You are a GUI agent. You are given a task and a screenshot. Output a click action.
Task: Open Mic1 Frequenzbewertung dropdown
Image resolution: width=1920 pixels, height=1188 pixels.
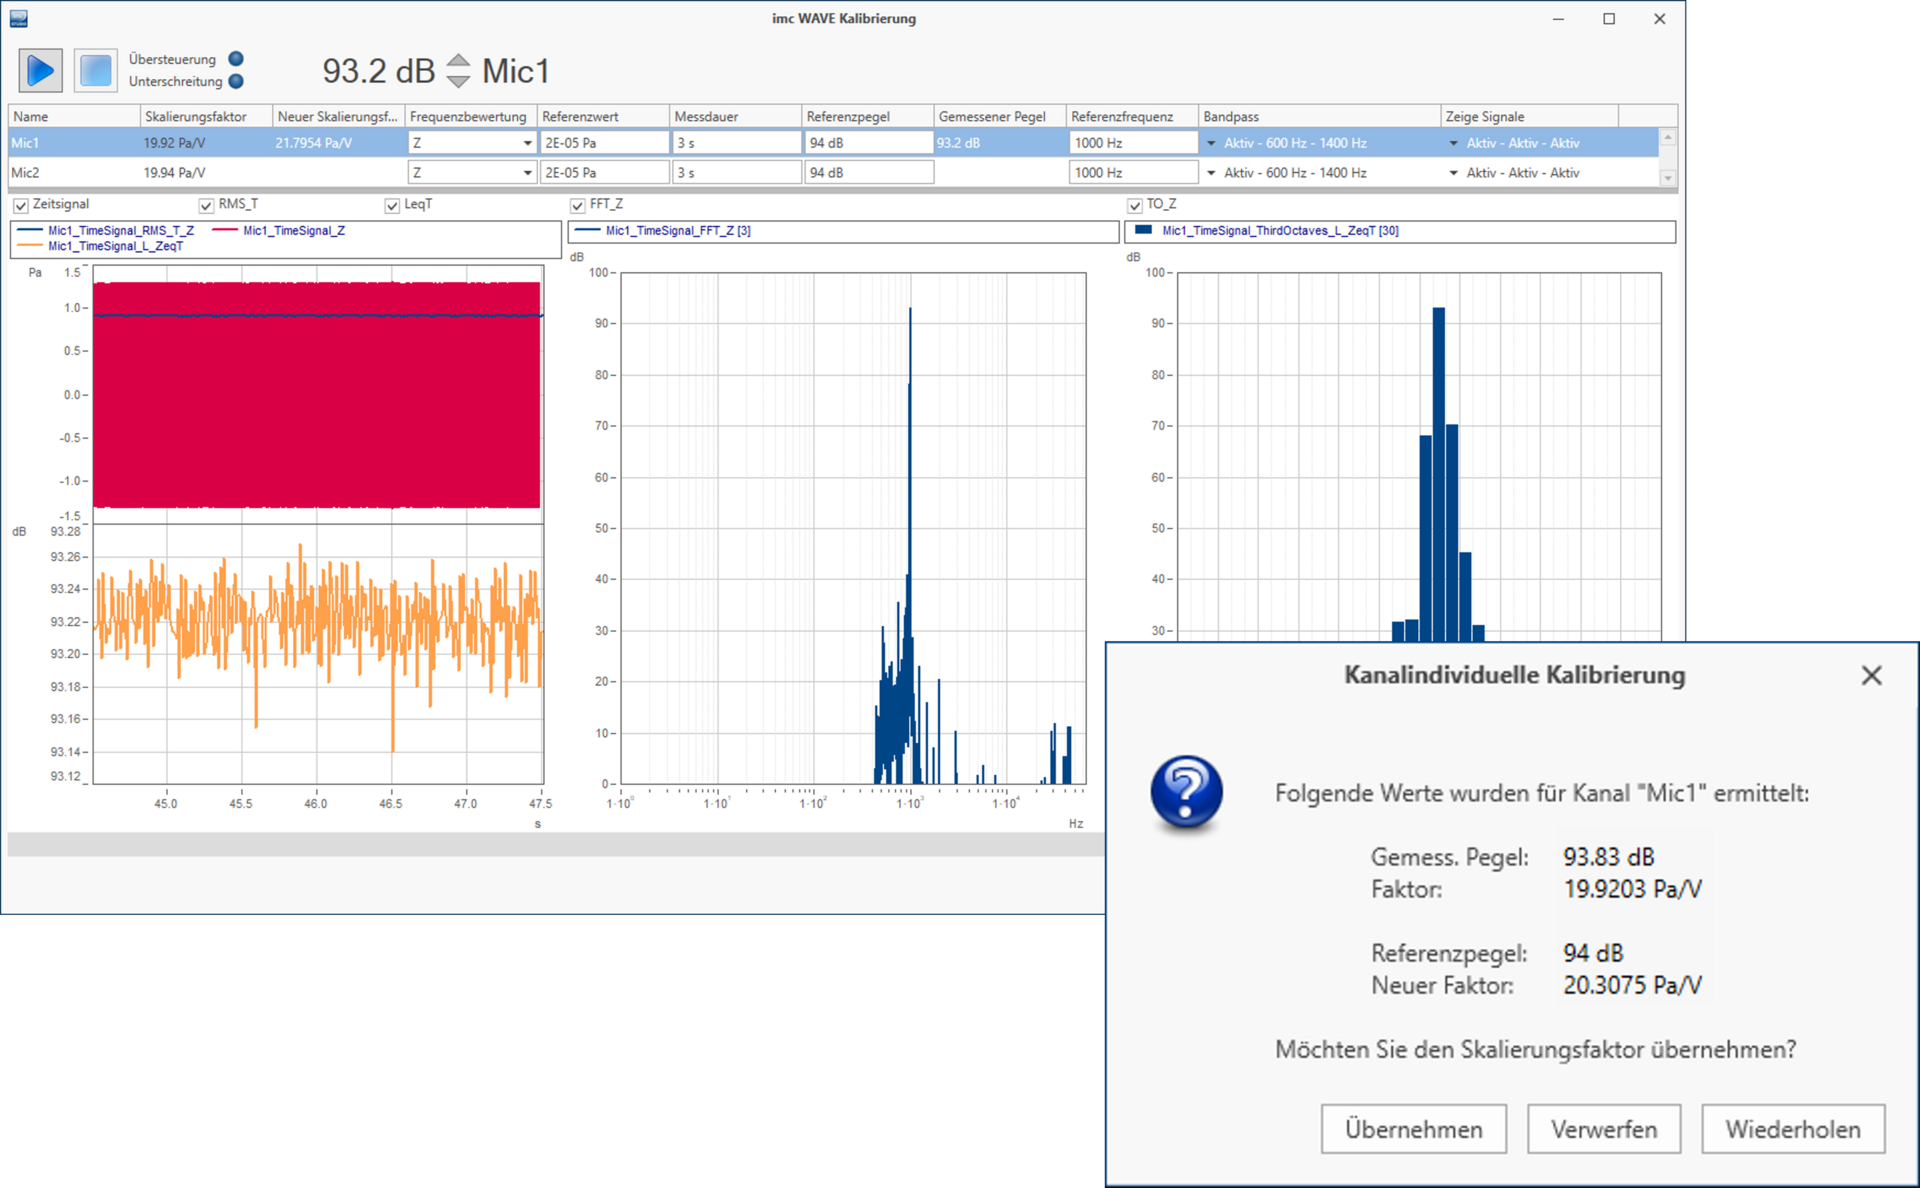(527, 143)
